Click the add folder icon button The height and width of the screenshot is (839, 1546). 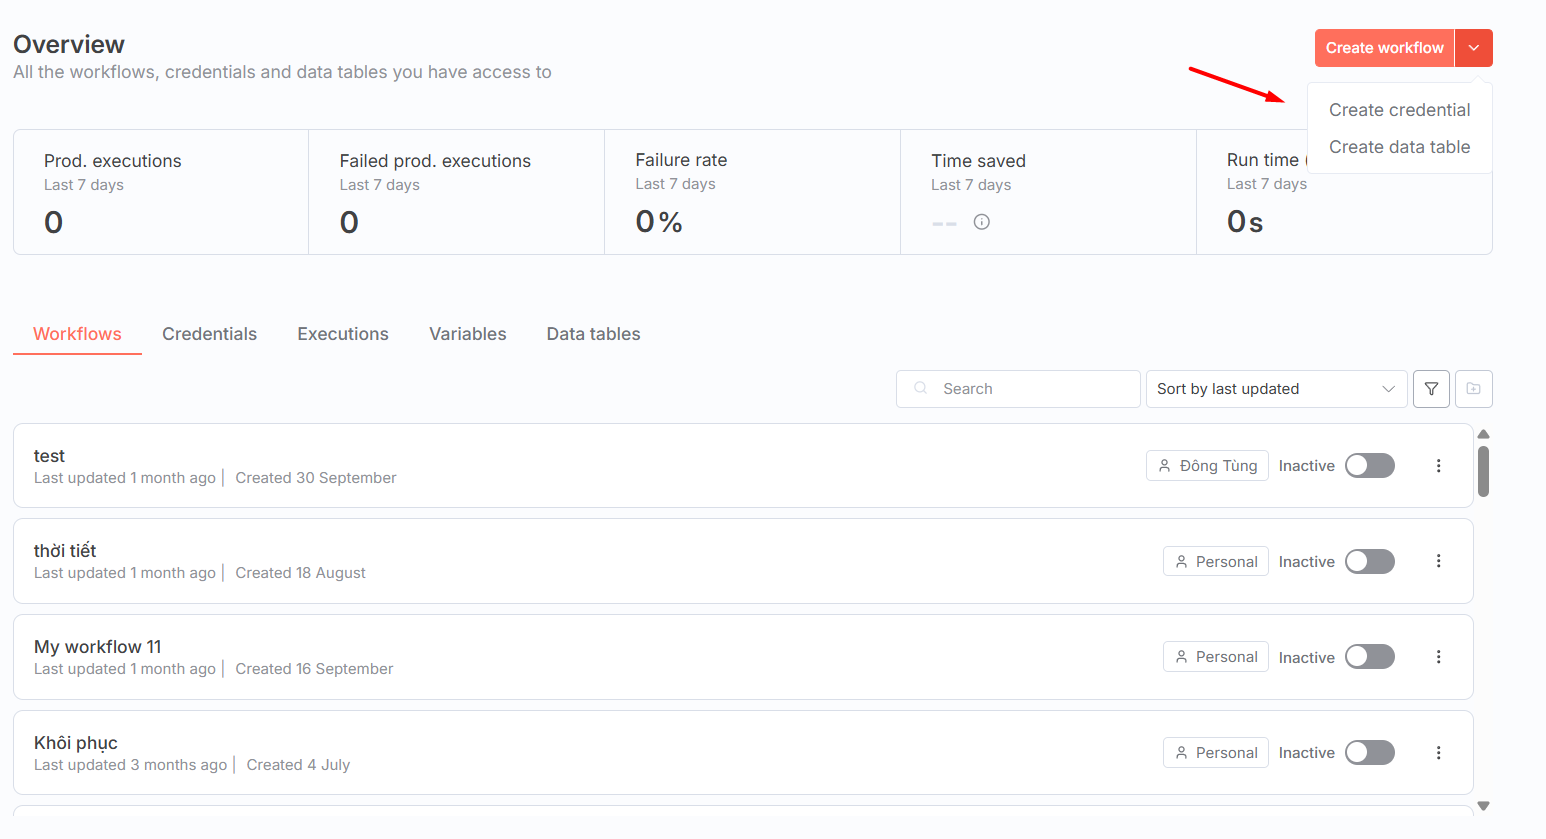pyautogui.click(x=1473, y=389)
